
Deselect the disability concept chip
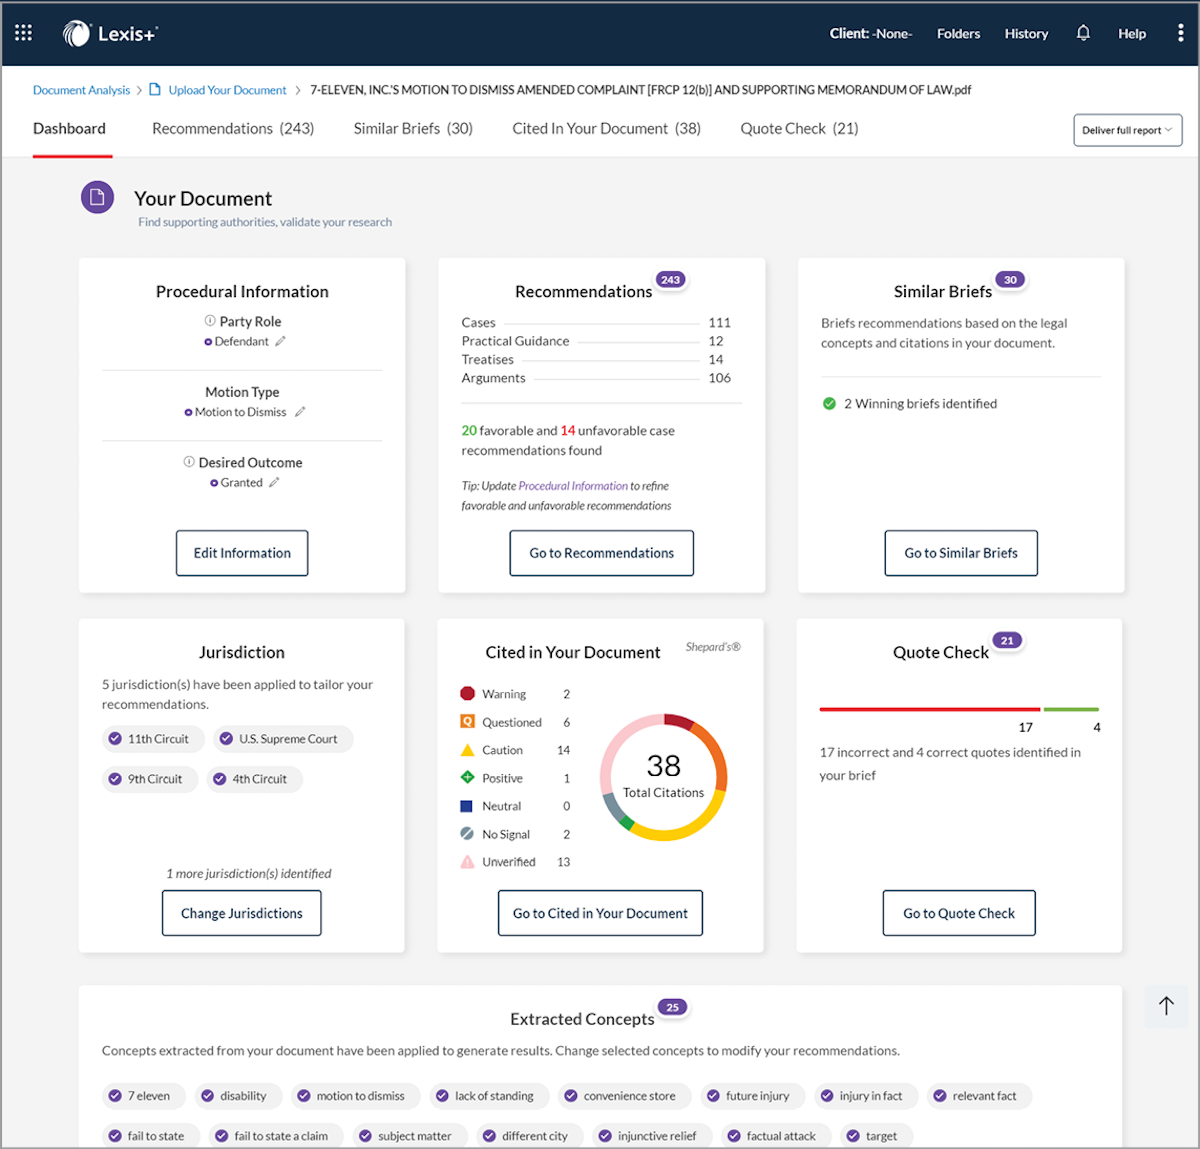(238, 1096)
